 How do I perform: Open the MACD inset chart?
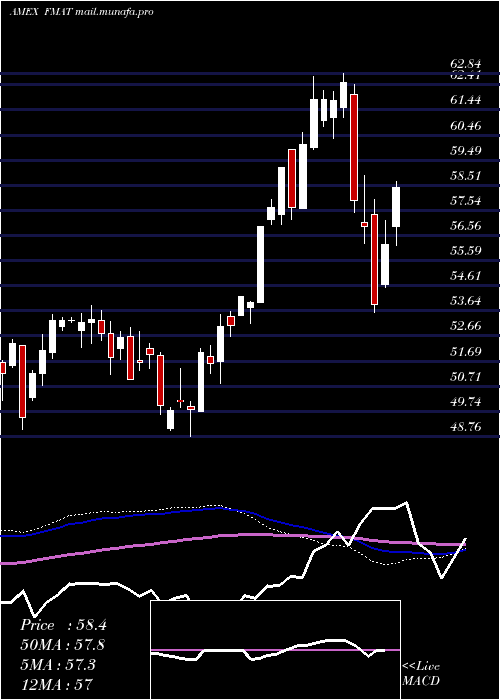click(x=275, y=650)
